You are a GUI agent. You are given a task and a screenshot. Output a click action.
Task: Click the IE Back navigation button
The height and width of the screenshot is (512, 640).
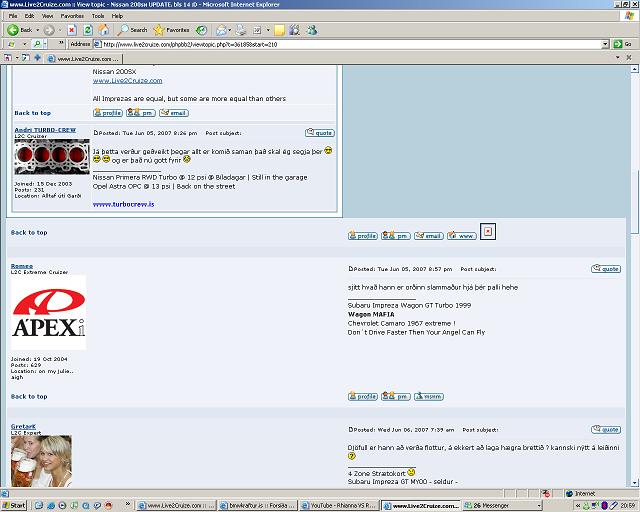[x=20, y=30]
